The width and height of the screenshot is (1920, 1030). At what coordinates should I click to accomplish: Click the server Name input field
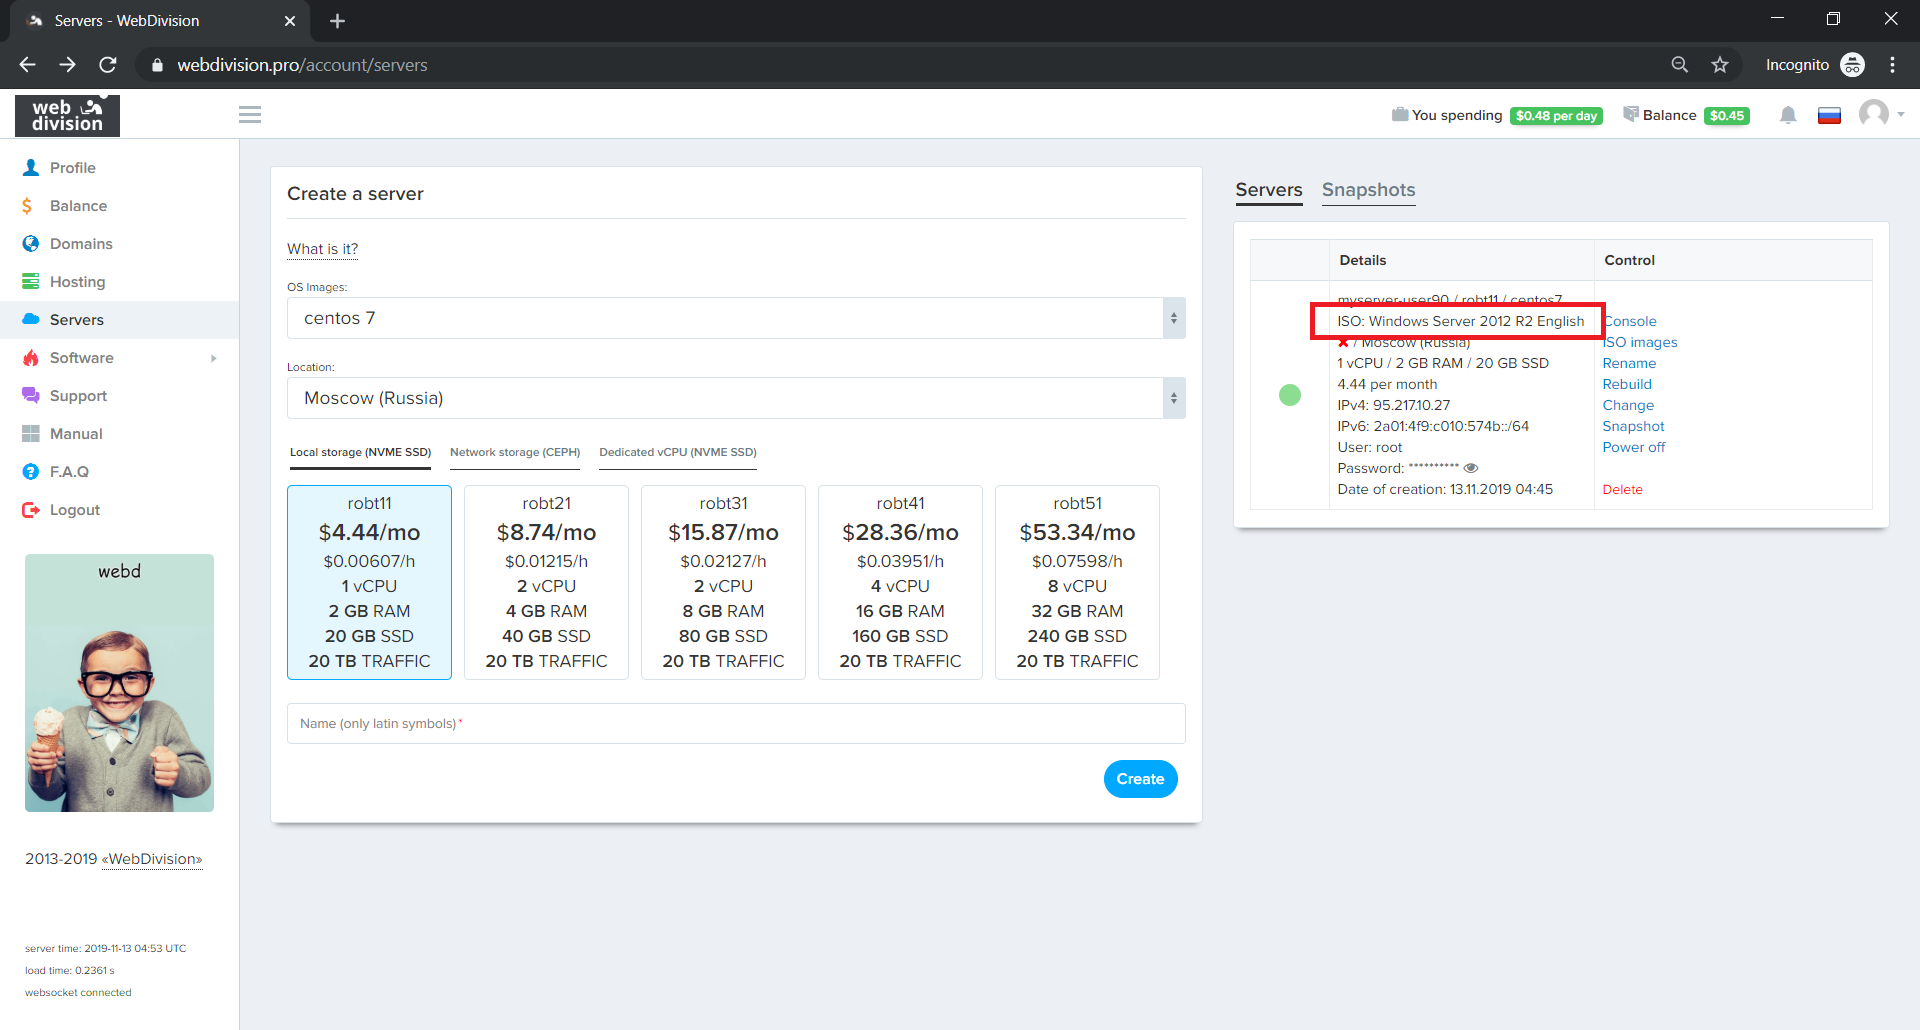[x=735, y=723]
